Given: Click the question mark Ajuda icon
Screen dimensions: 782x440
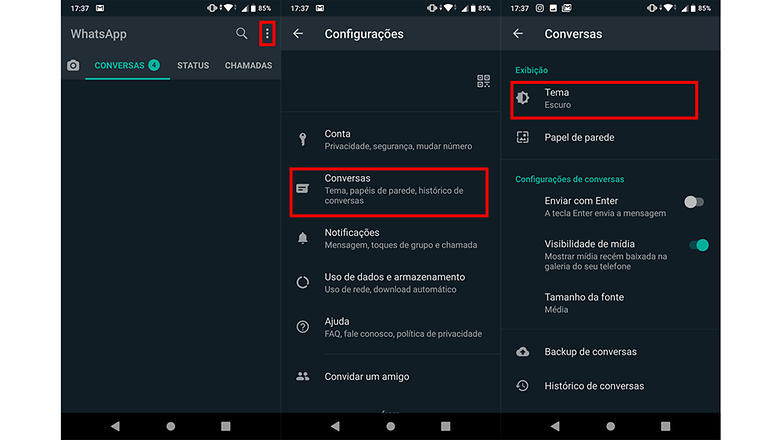Looking at the screenshot, I should pos(303,327).
